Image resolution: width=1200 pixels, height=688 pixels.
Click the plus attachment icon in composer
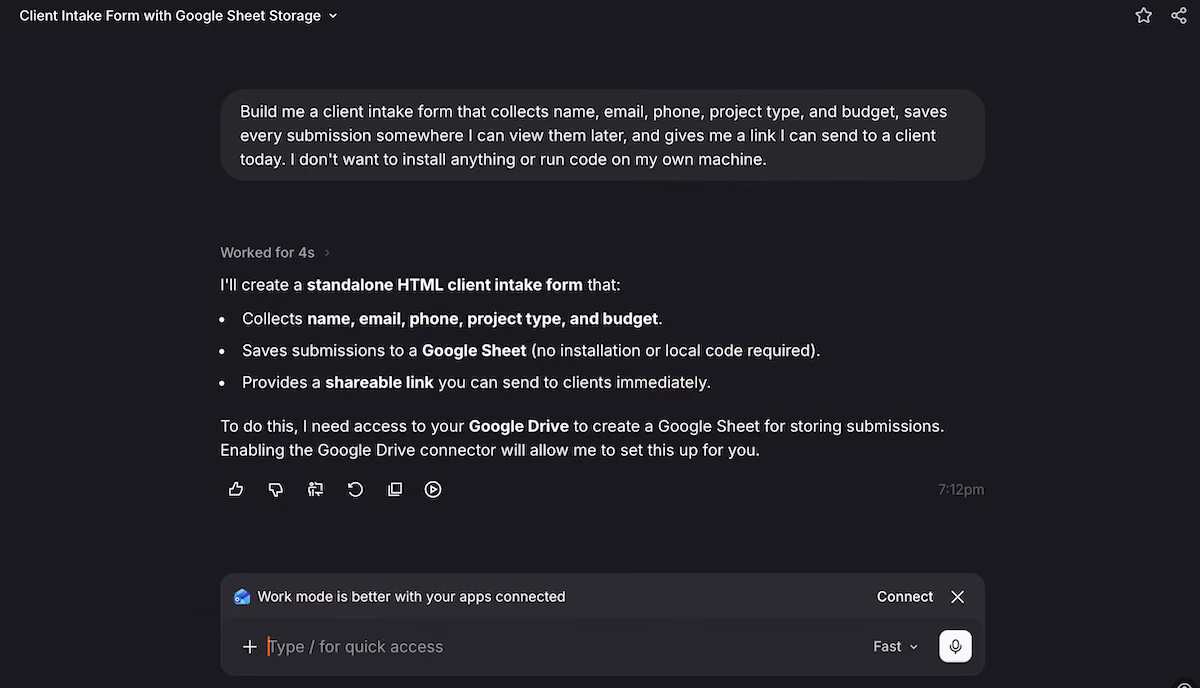click(x=250, y=647)
